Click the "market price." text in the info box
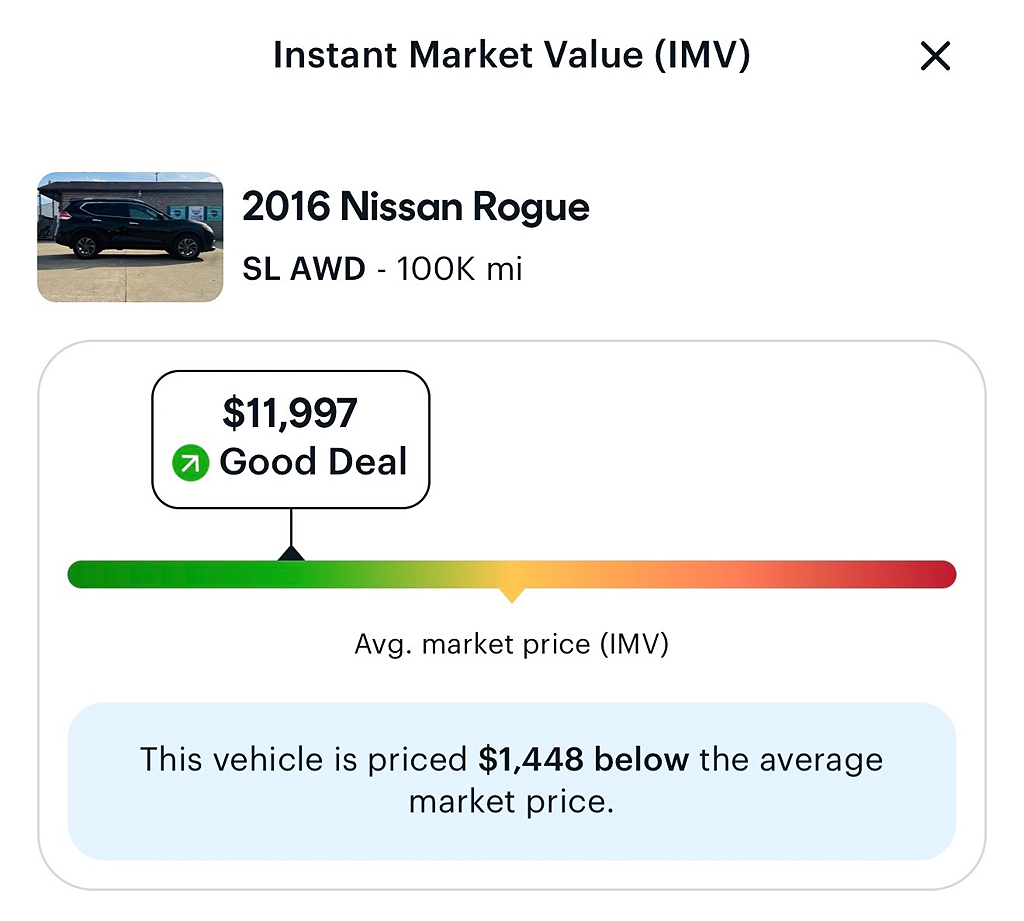This screenshot has width=1024, height=921. click(511, 802)
